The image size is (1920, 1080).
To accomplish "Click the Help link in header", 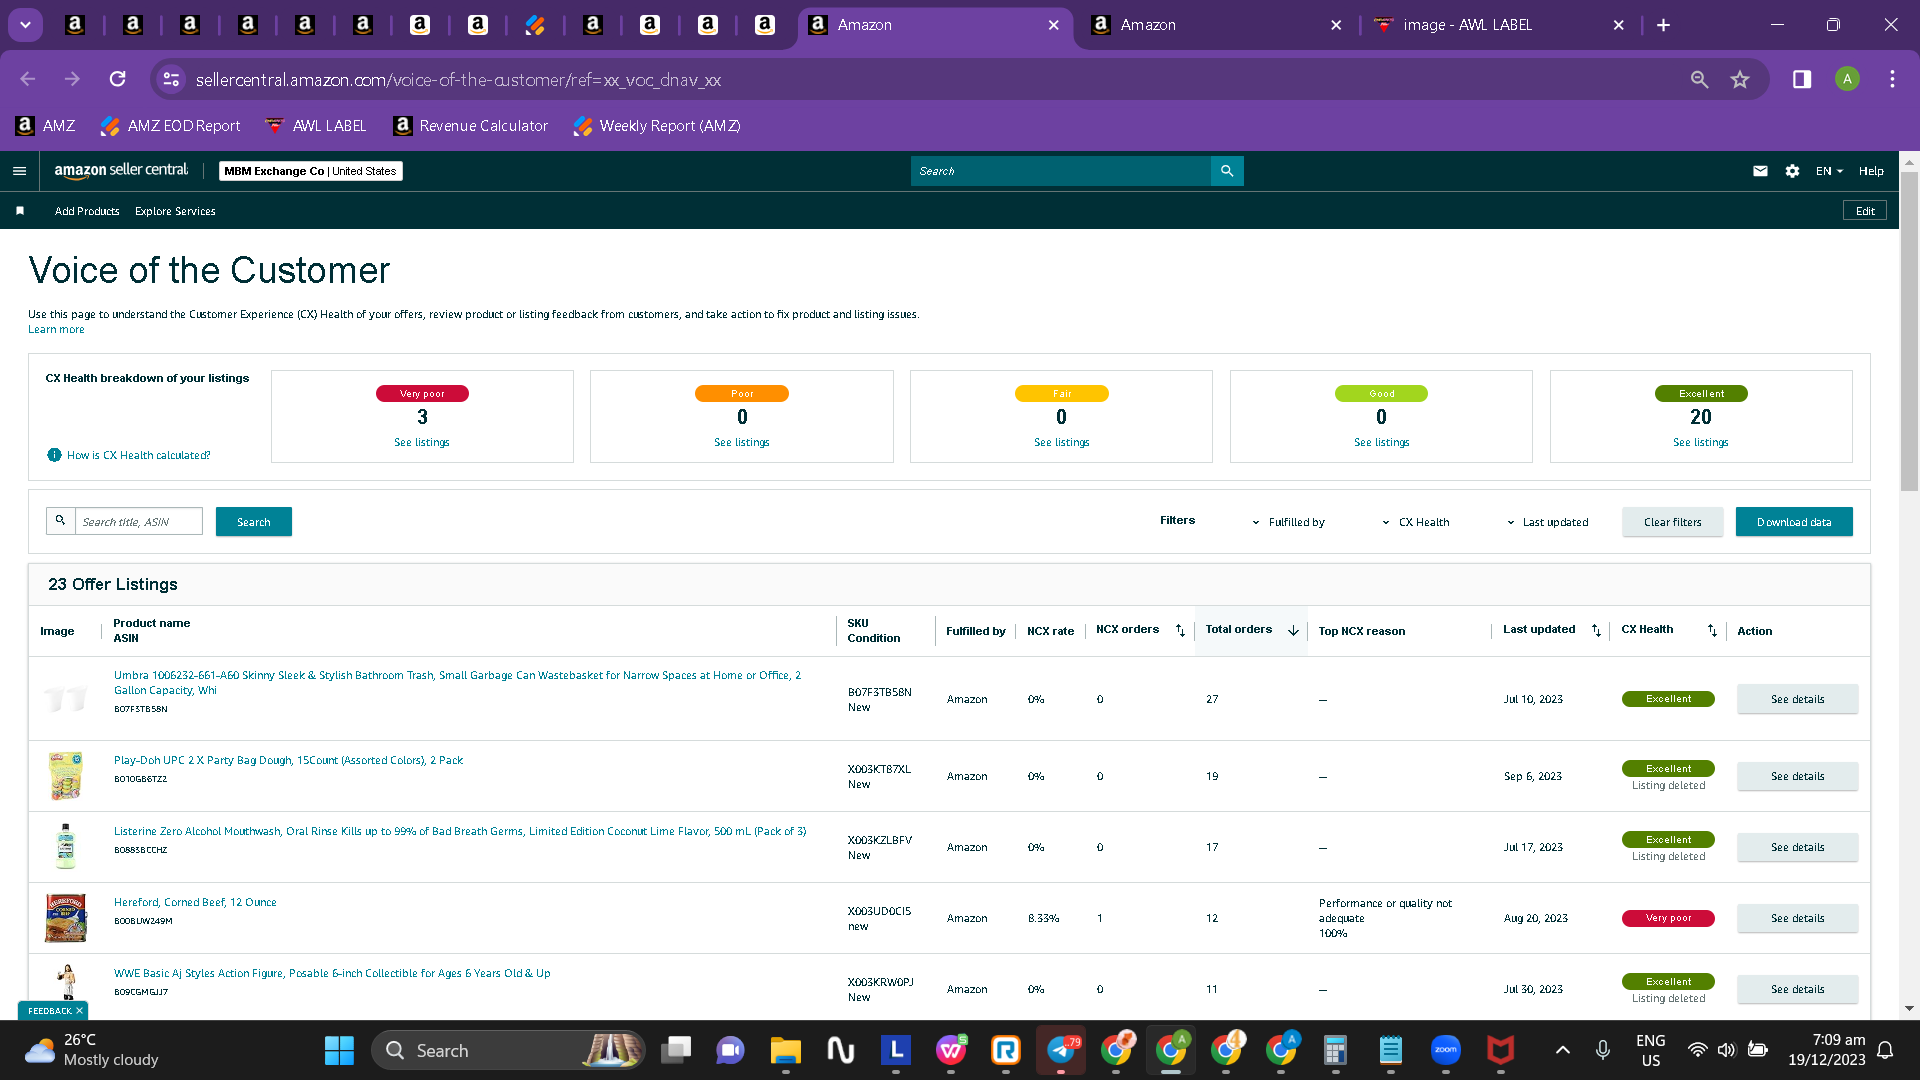I will click(x=1871, y=171).
